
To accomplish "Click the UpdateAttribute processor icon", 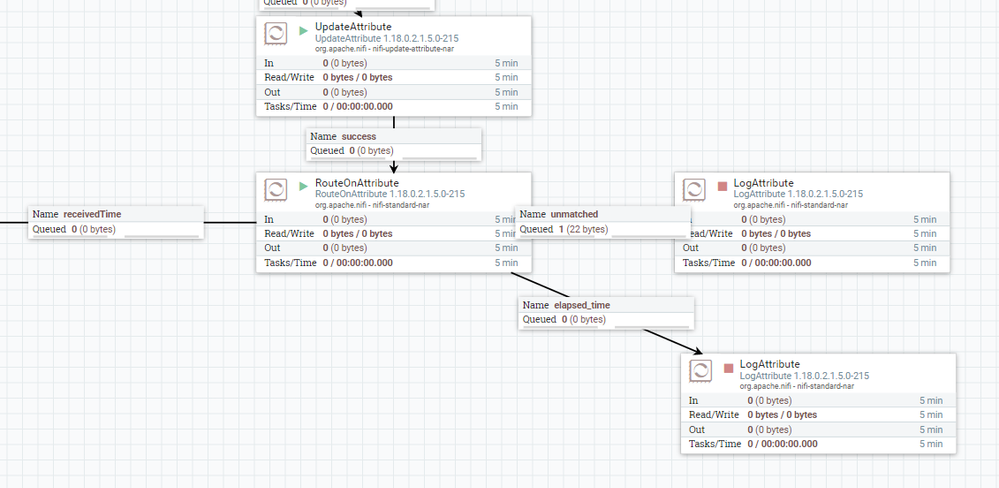I will click(x=276, y=33).
